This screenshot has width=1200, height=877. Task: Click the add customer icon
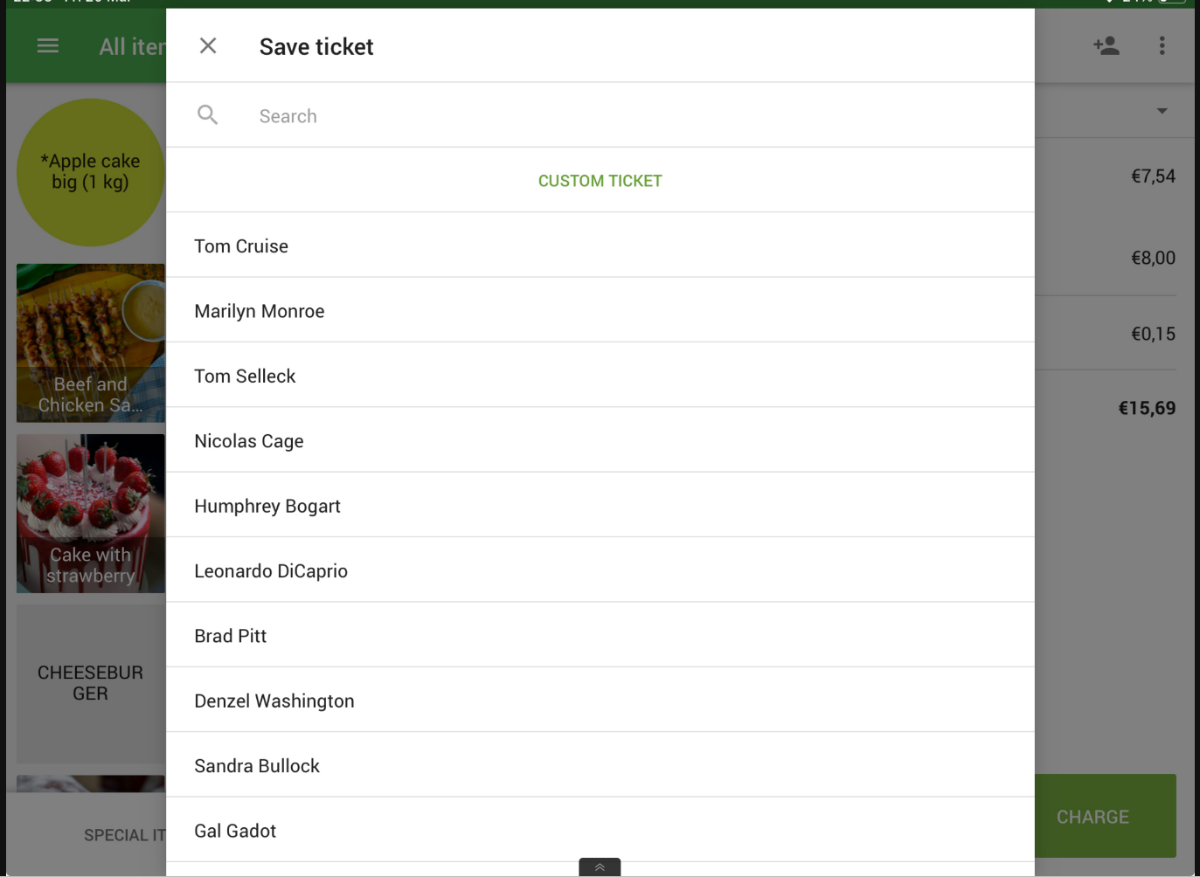coord(1106,46)
